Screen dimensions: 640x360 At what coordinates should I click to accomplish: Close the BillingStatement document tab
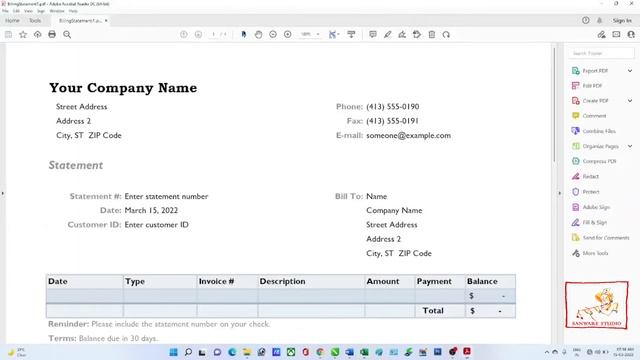106,20
